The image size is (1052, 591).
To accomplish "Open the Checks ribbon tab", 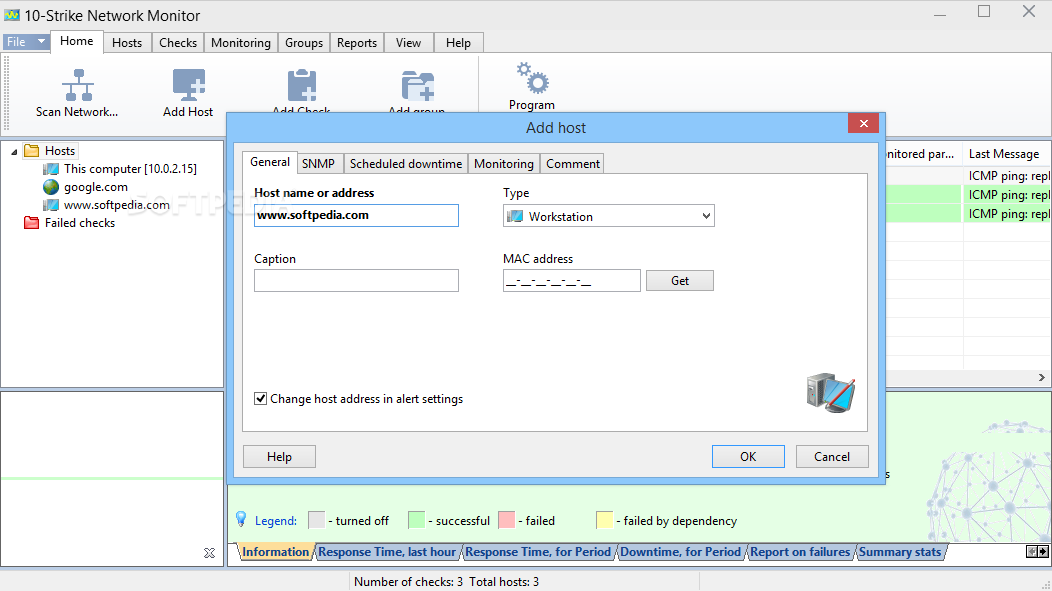I will 178,42.
